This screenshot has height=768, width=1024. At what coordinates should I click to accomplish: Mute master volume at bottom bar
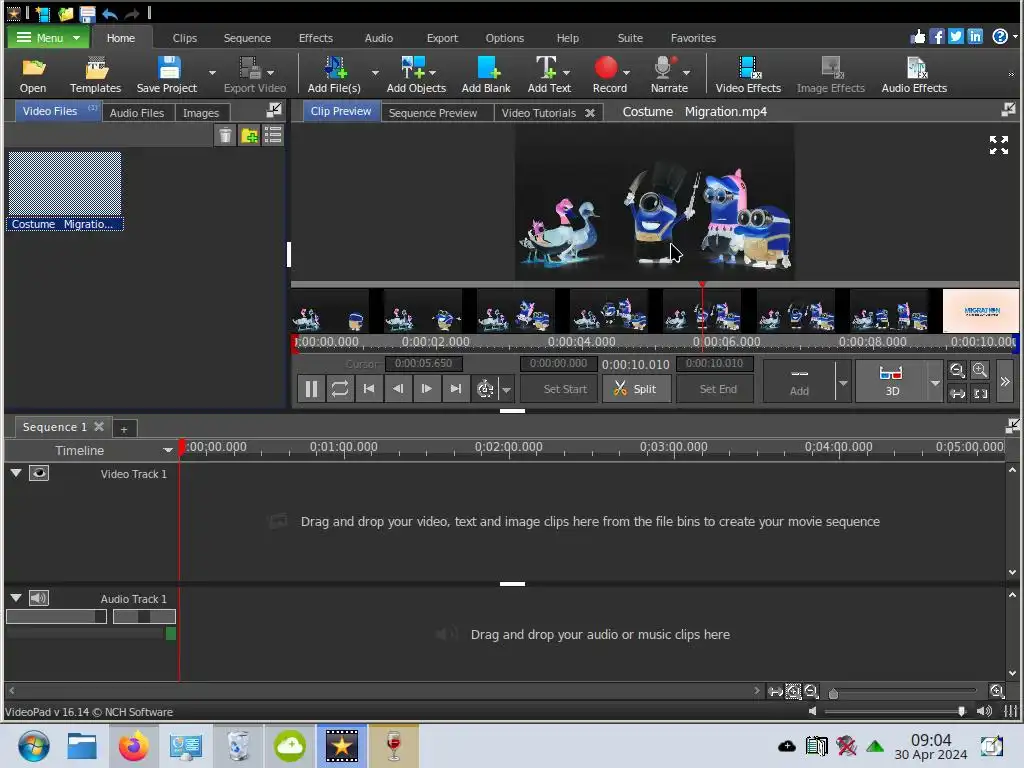pos(984,711)
